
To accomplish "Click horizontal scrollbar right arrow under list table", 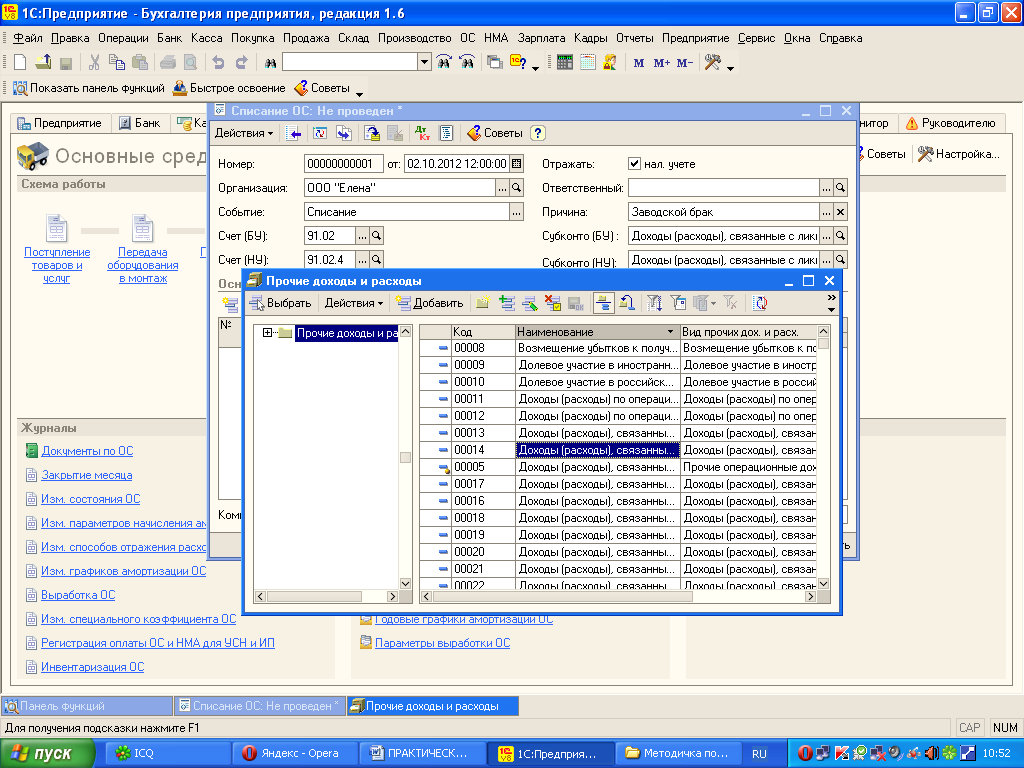I will pos(810,596).
